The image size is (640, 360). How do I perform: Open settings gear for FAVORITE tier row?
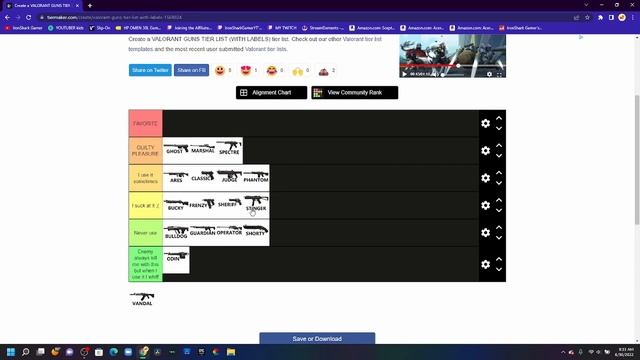[485, 123]
